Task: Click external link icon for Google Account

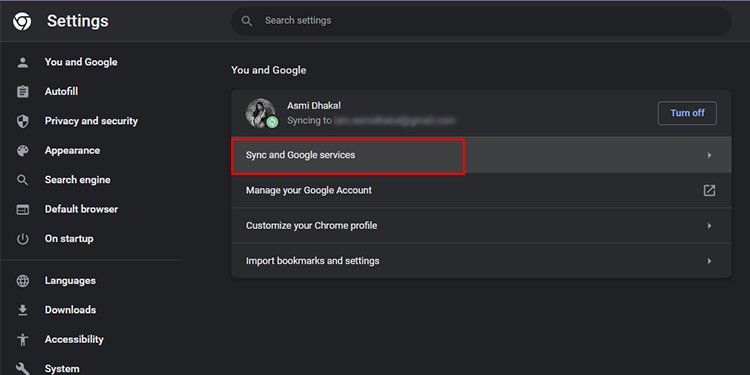Action: point(709,190)
